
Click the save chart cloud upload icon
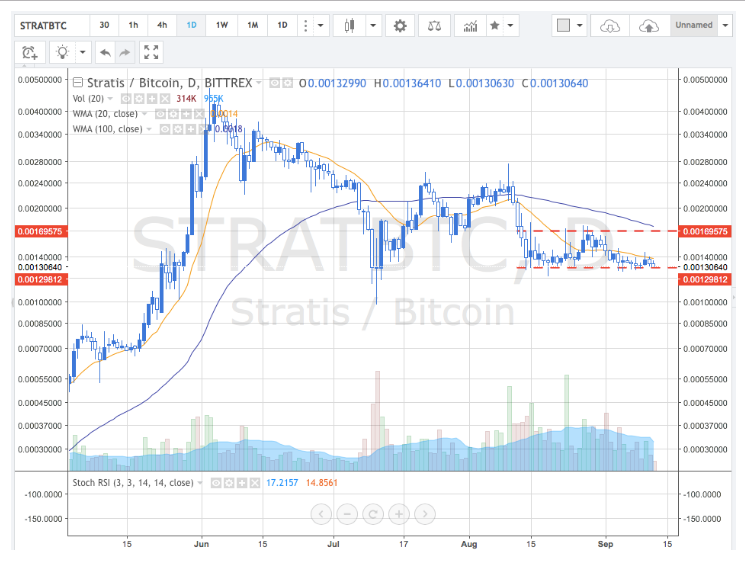point(649,26)
